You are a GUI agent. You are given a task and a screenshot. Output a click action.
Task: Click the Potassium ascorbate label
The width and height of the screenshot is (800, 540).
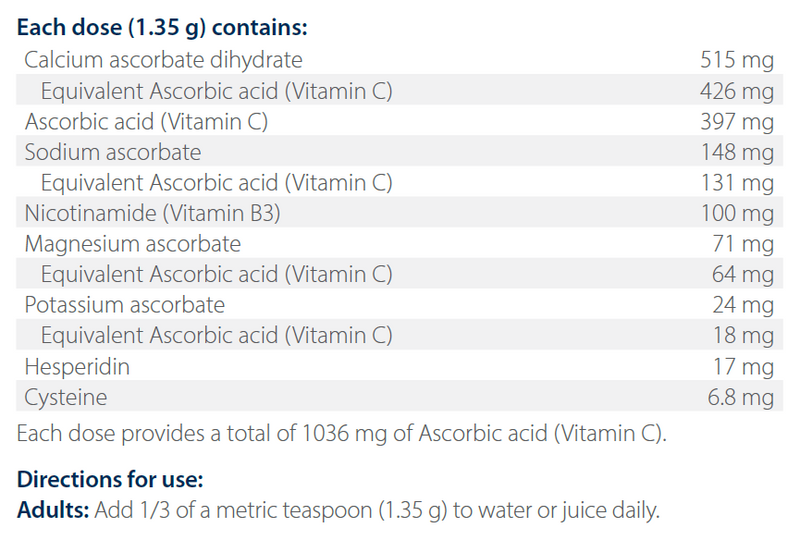124,305
